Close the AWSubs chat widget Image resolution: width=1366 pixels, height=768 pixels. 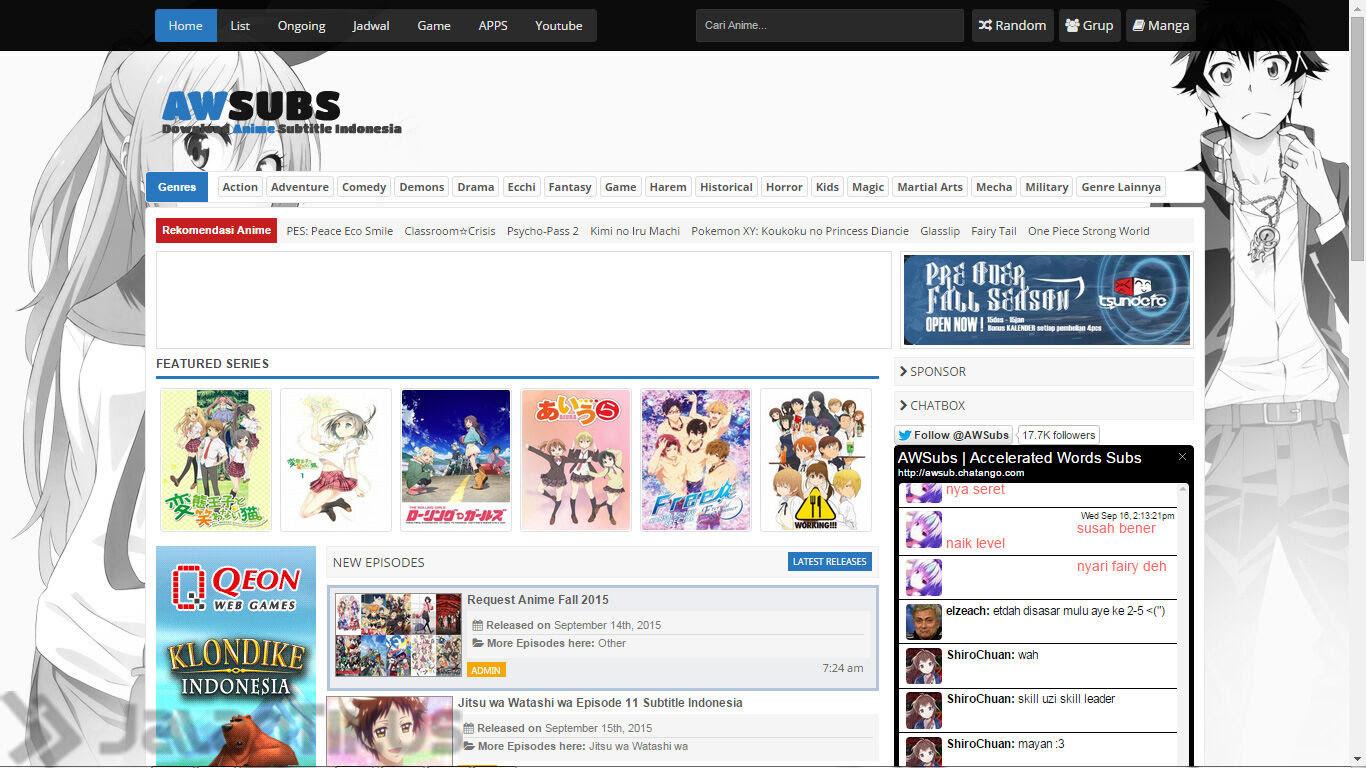[x=1182, y=457]
